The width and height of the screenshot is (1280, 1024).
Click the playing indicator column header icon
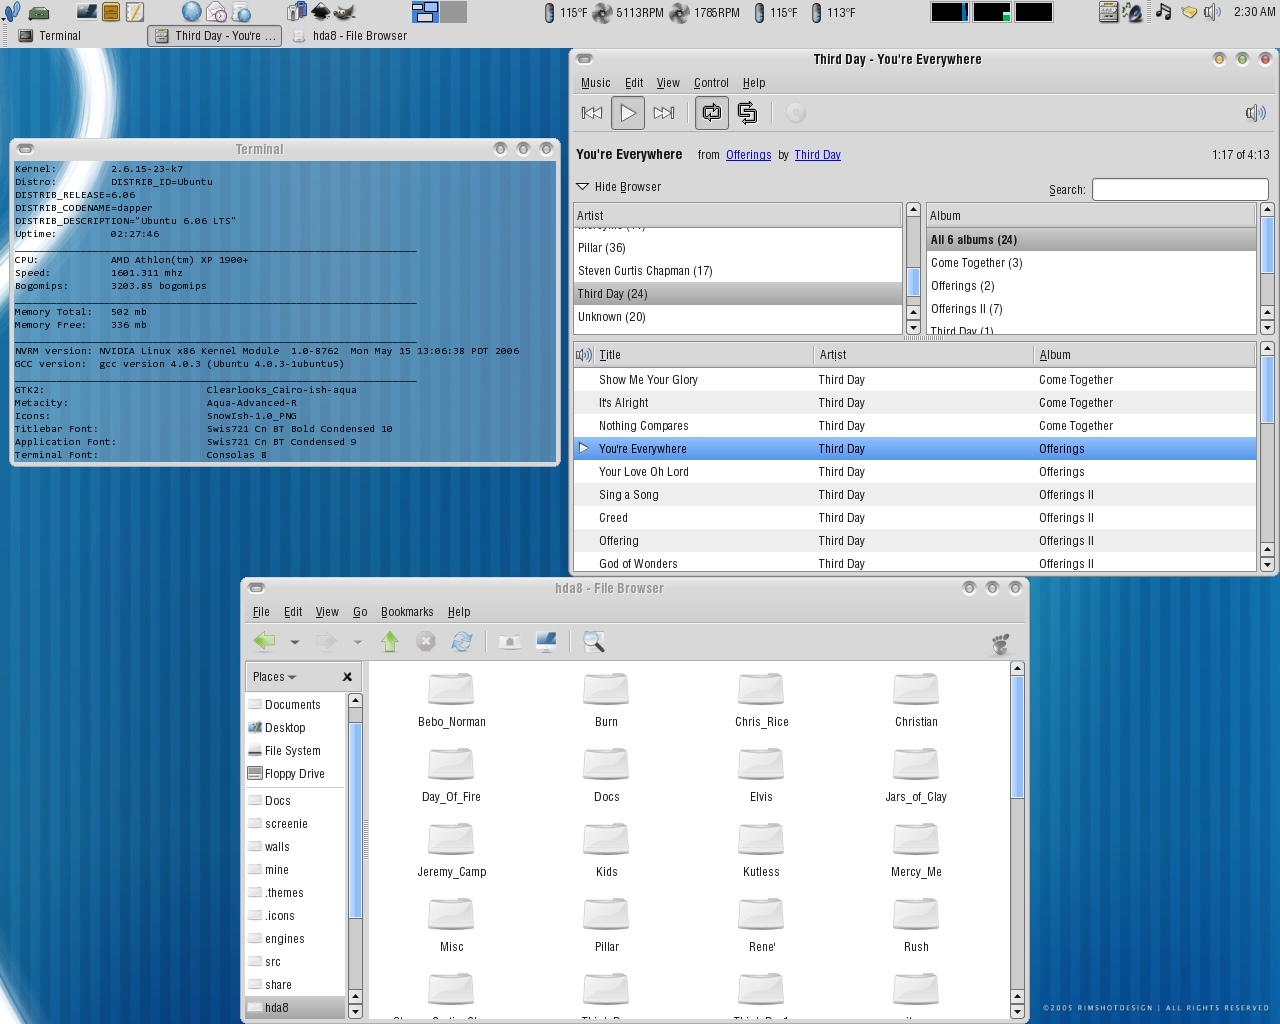[x=584, y=355]
